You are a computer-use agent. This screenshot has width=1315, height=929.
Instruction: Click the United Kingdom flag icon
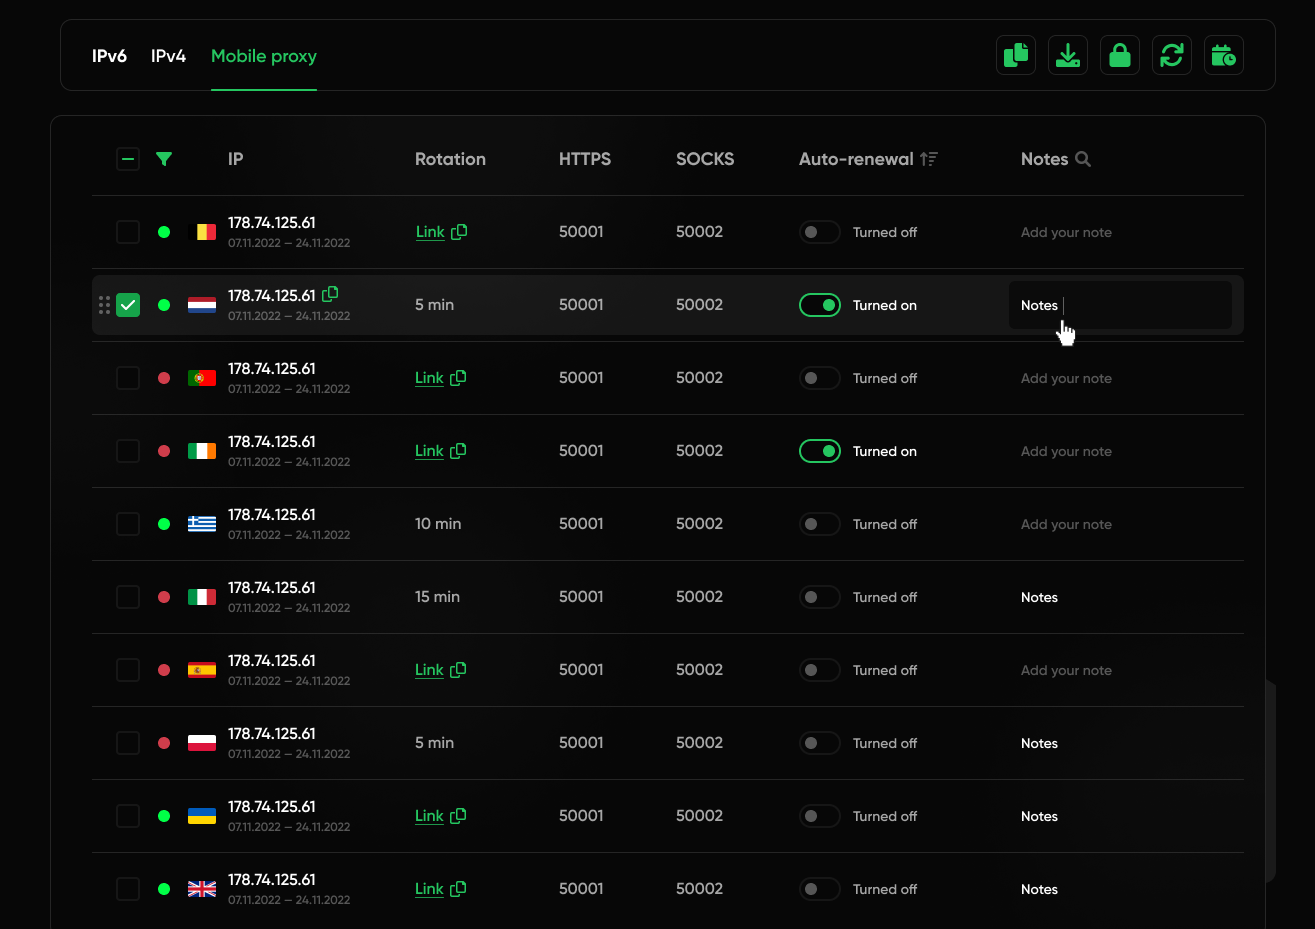click(202, 889)
